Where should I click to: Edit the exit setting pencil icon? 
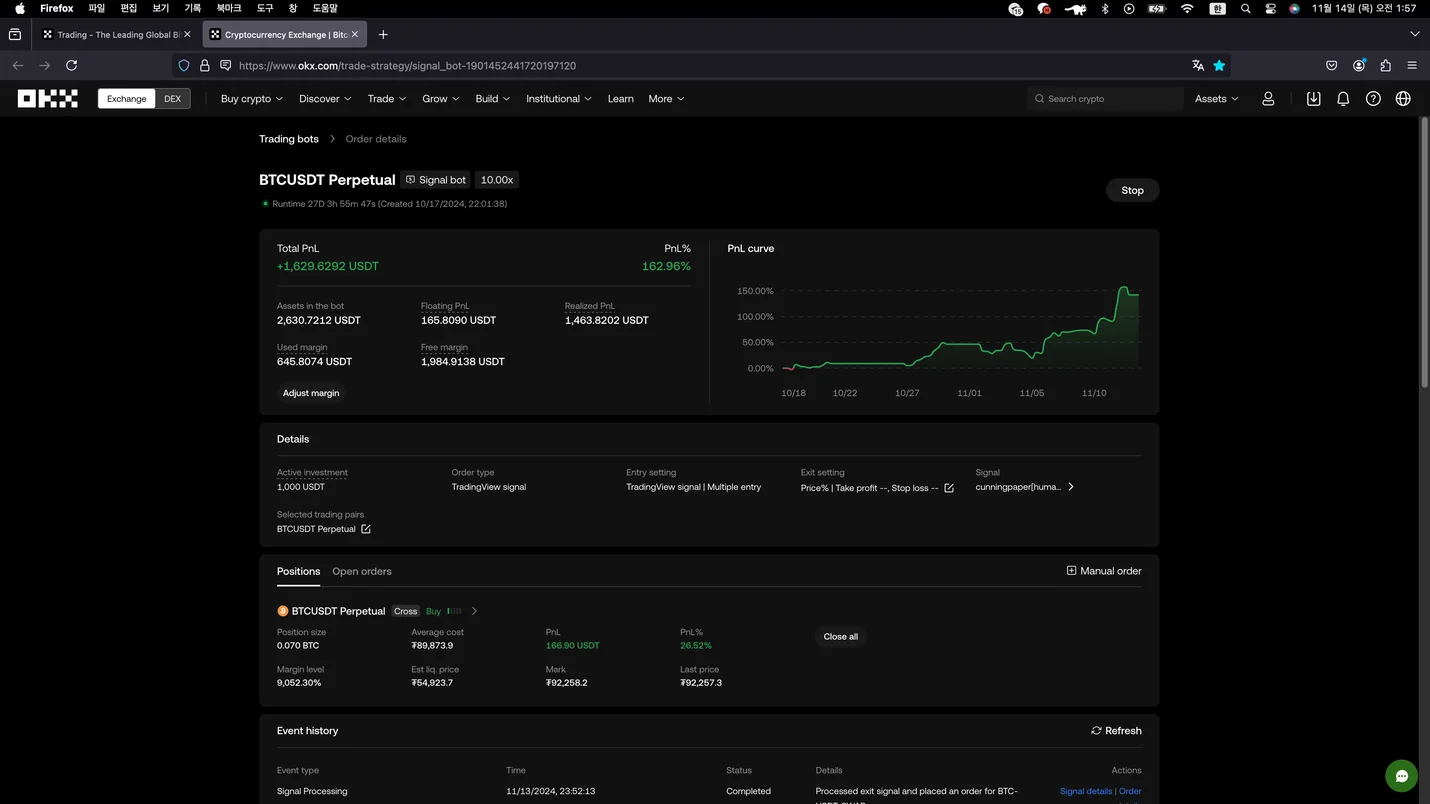coord(949,488)
